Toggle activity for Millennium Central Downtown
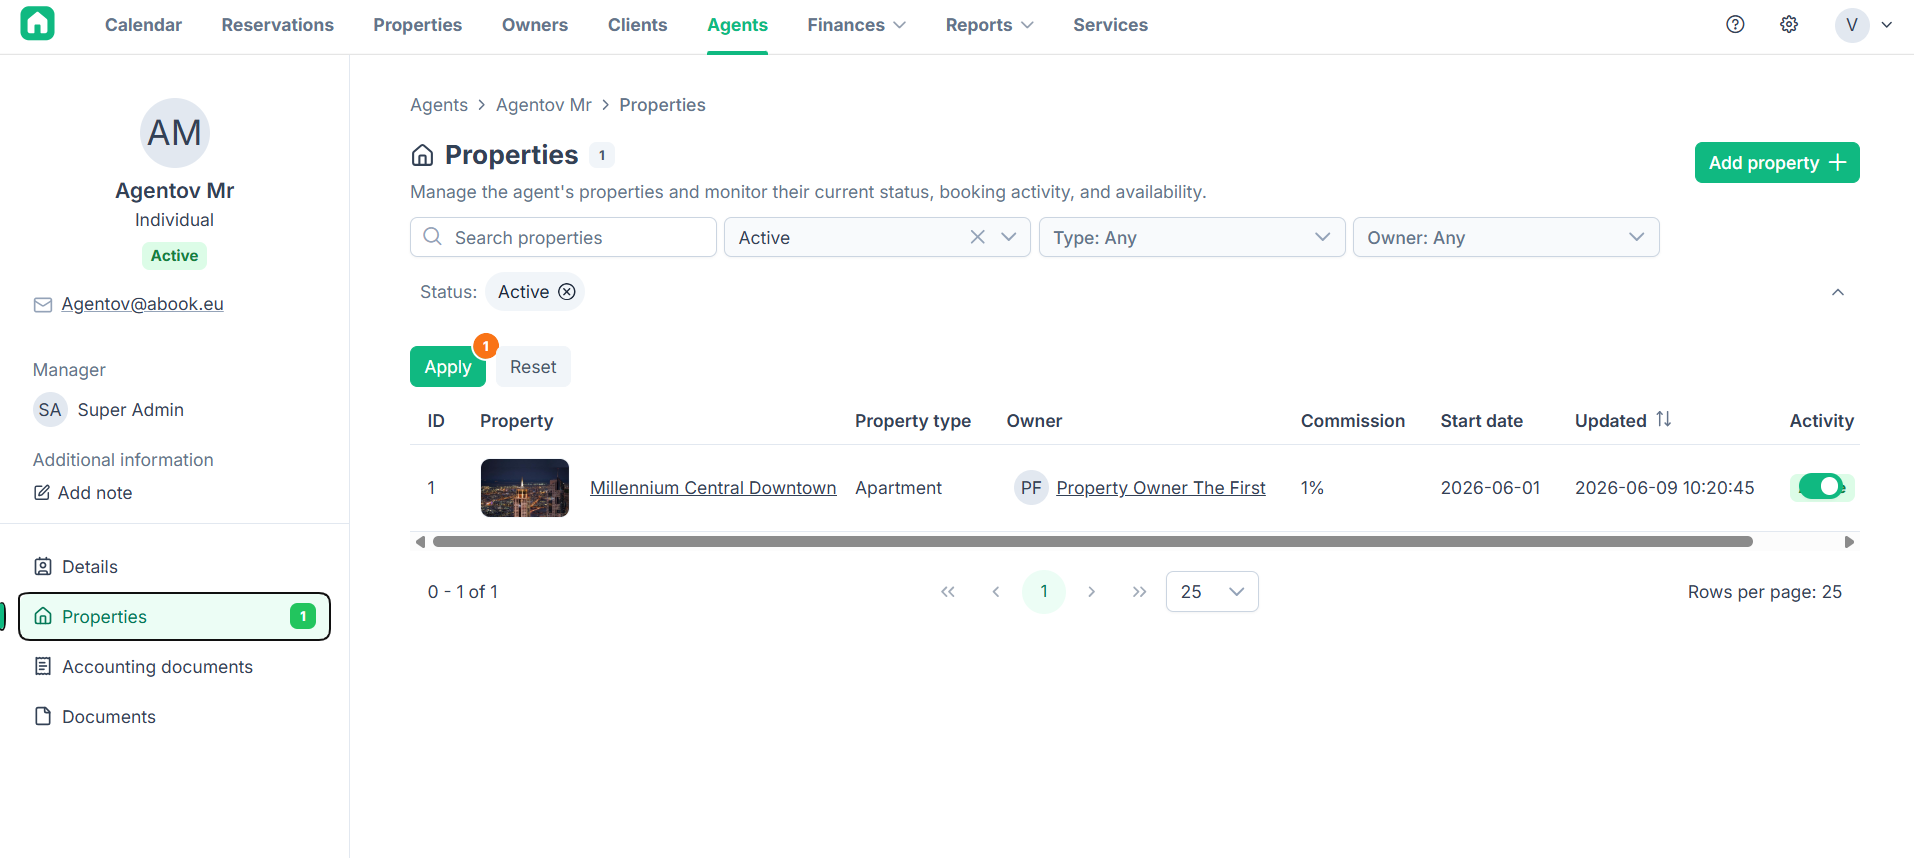Viewport: 1914px width, 858px height. point(1822,487)
